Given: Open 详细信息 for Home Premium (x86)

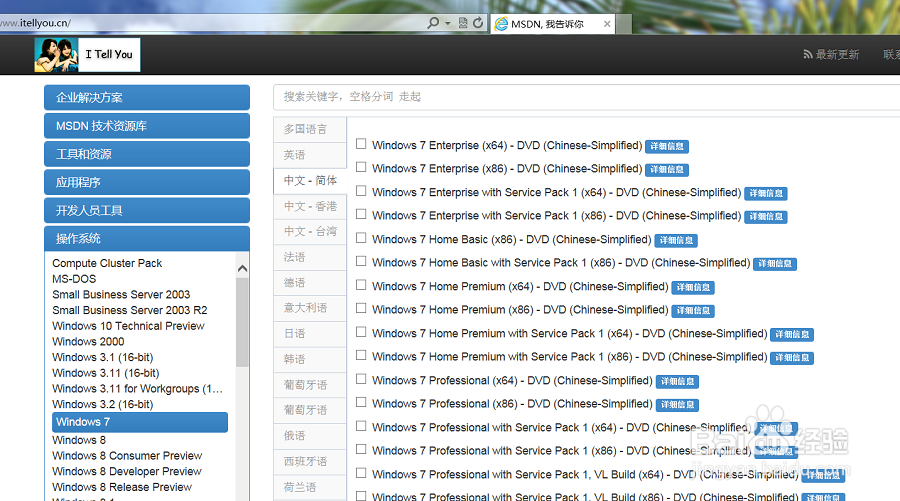Looking at the screenshot, I should [x=693, y=311].
